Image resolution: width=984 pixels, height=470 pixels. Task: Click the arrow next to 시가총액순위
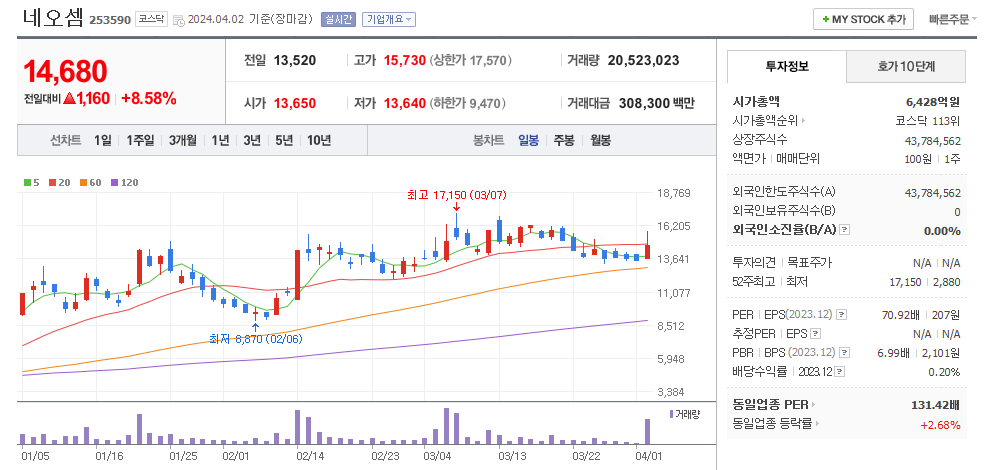[x=803, y=120]
